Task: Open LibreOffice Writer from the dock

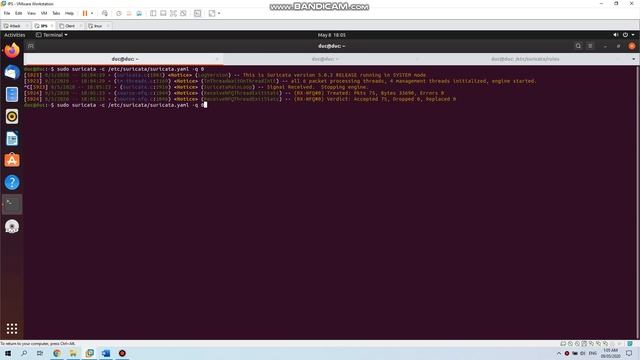Action: pyautogui.click(x=12, y=139)
